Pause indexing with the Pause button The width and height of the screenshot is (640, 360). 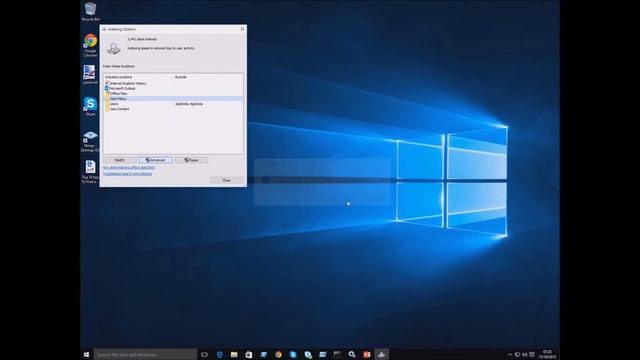click(191, 160)
